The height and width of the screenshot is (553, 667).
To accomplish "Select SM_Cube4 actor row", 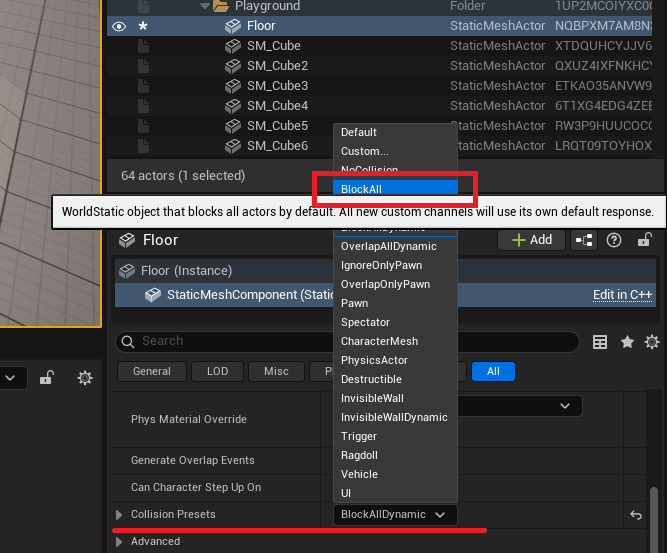I will 379,106.
